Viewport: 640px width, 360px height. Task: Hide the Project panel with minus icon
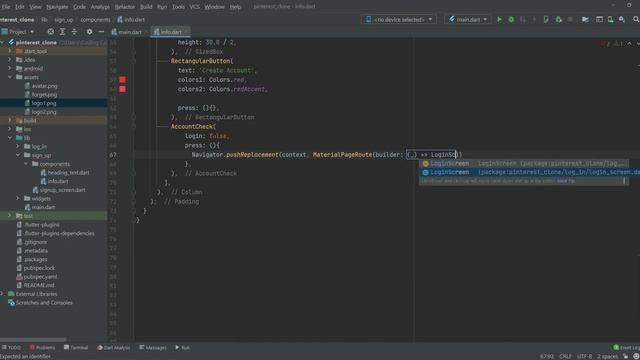coord(101,31)
